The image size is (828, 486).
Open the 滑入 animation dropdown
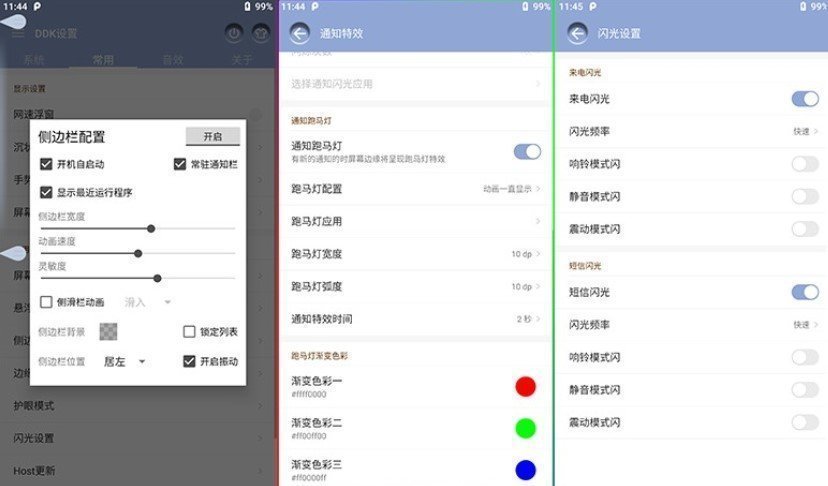point(147,302)
